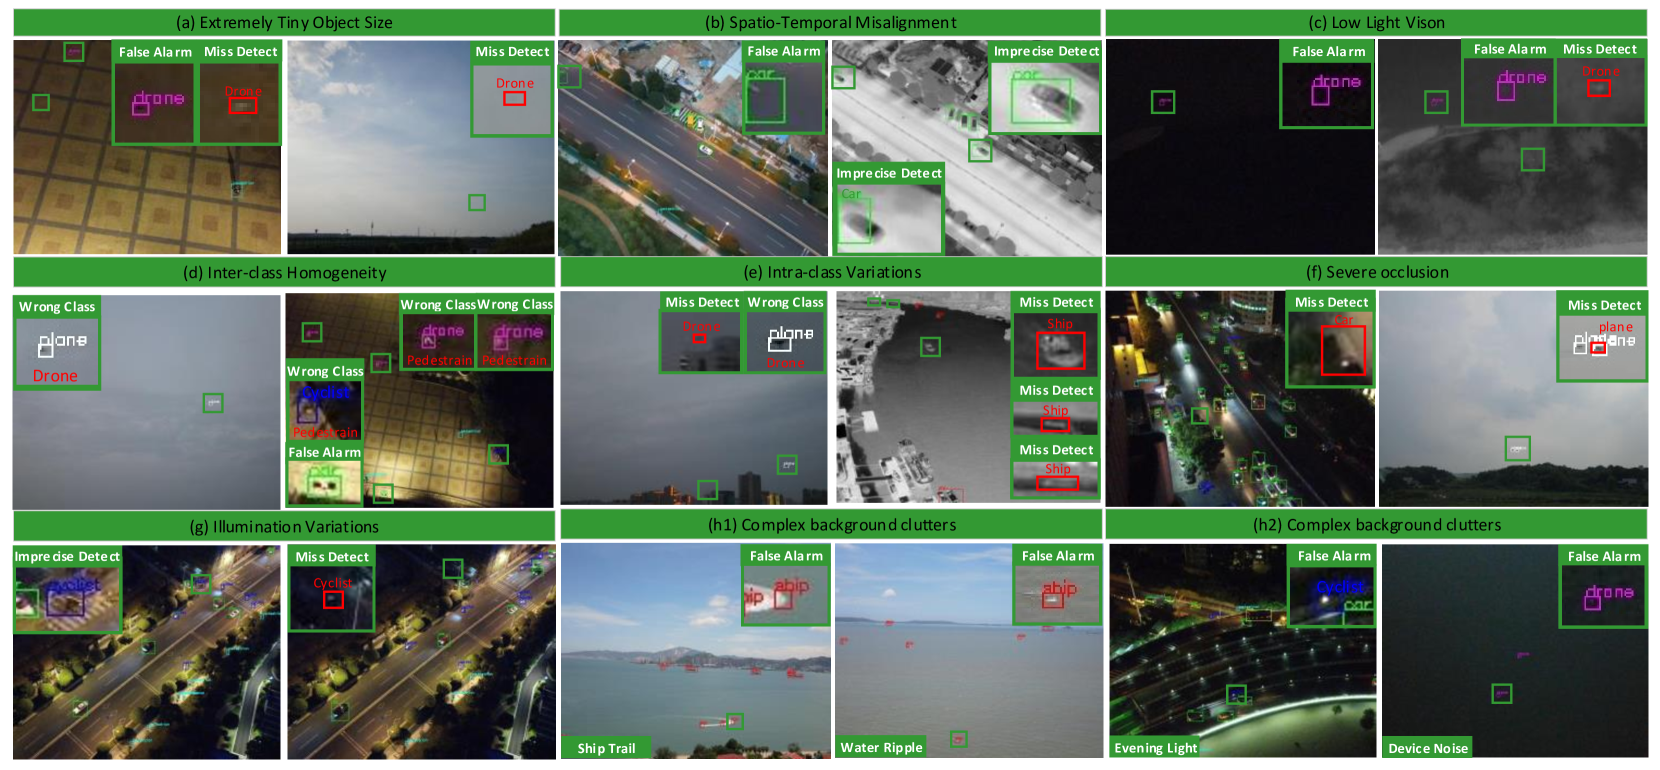Open the False Alarm car inset in panel (b)

784,88
